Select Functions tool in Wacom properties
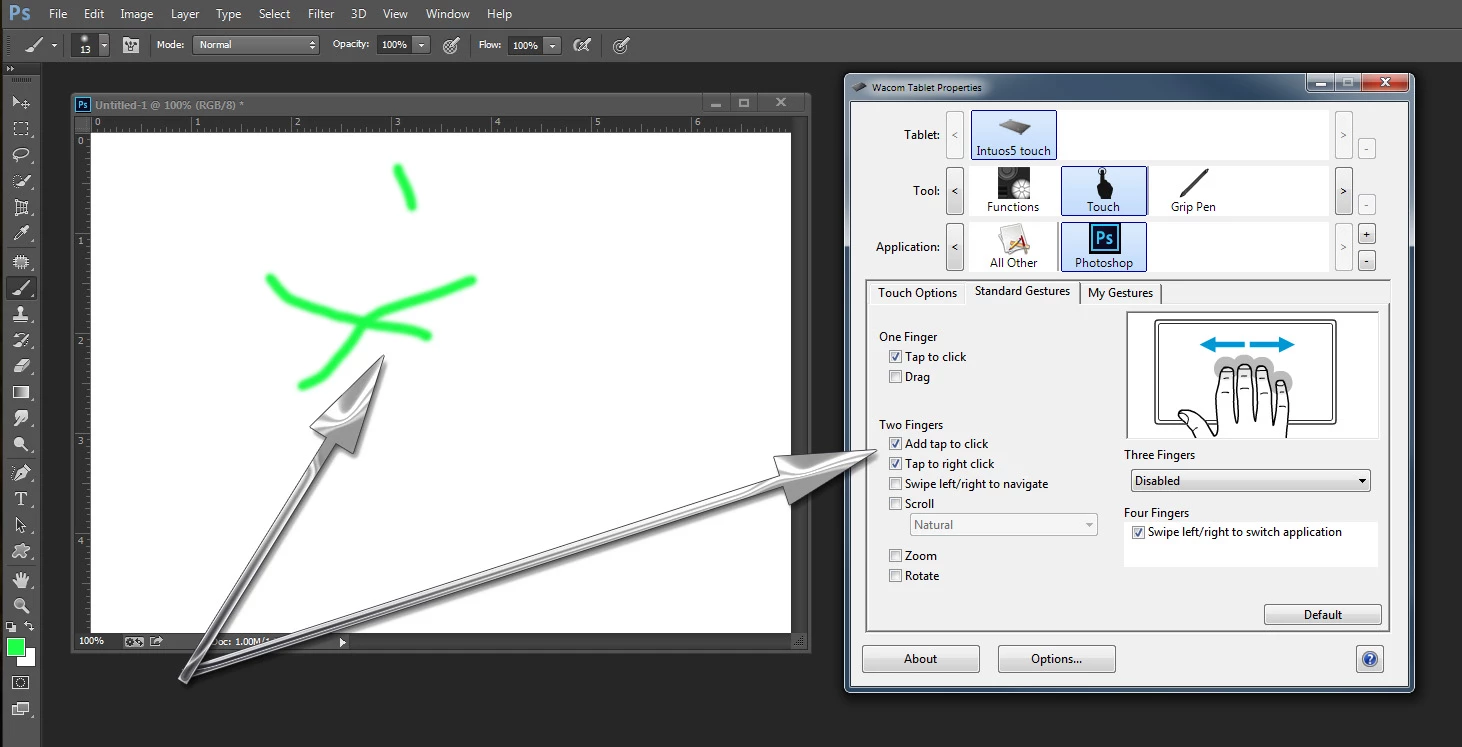Viewport: 1462px width, 747px height. [x=1013, y=190]
